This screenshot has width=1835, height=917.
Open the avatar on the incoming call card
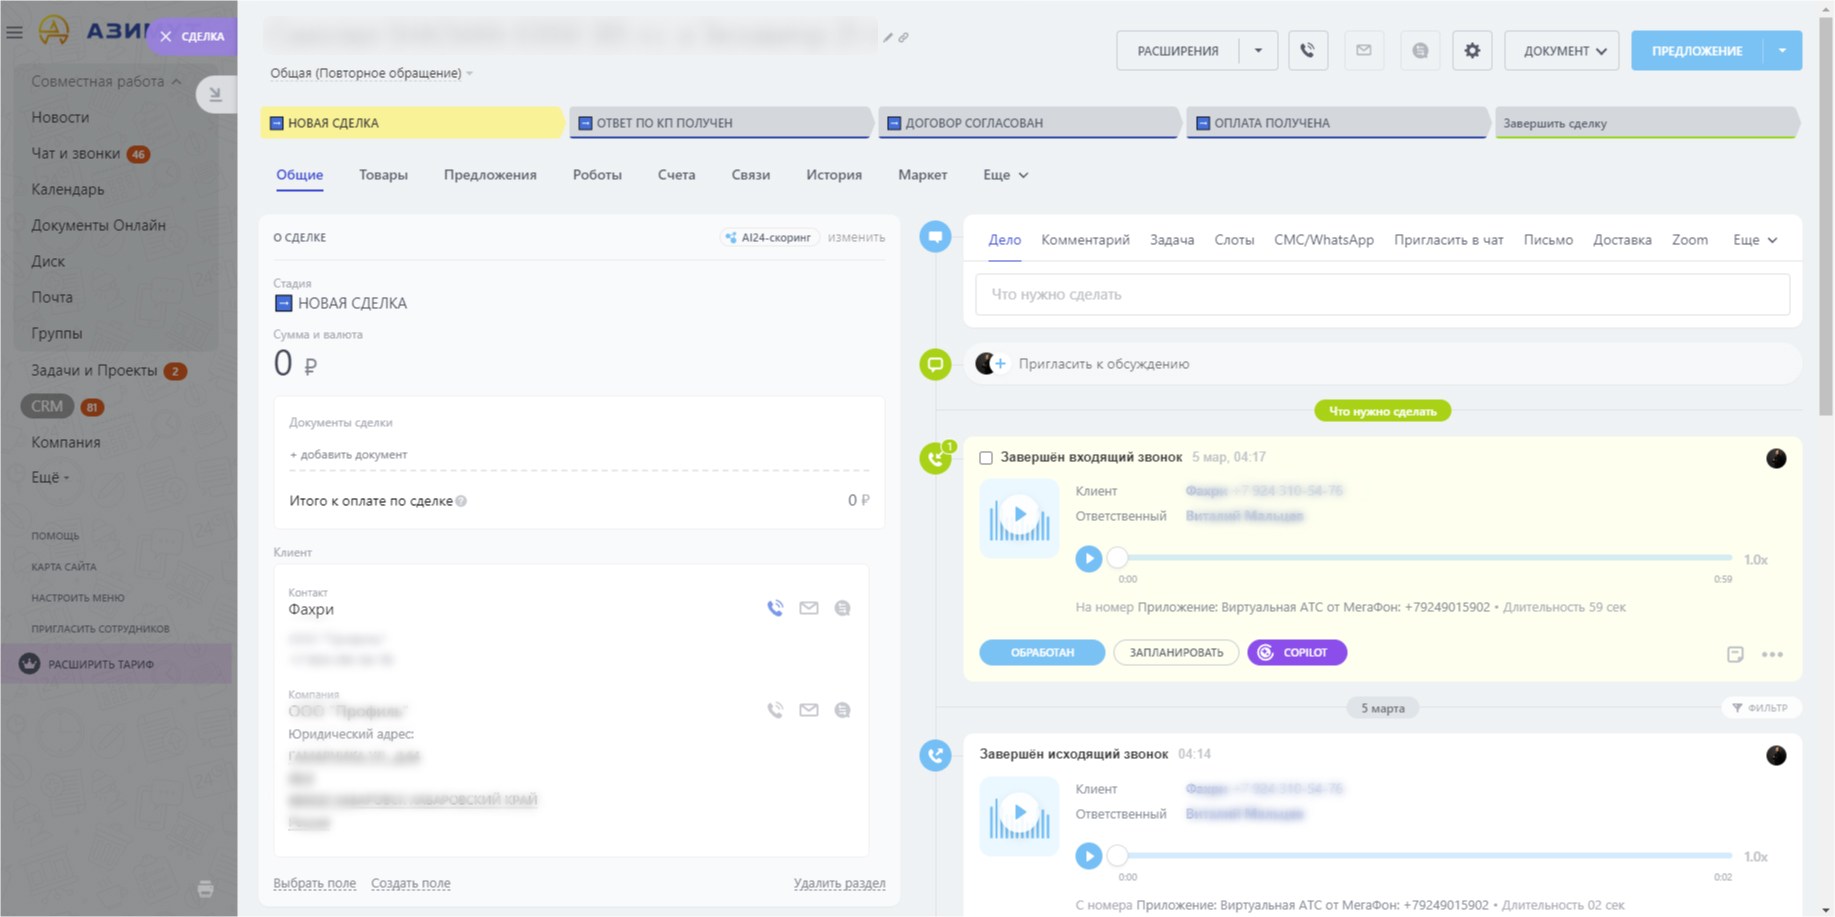pyautogui.click(x=1776, y=458)
